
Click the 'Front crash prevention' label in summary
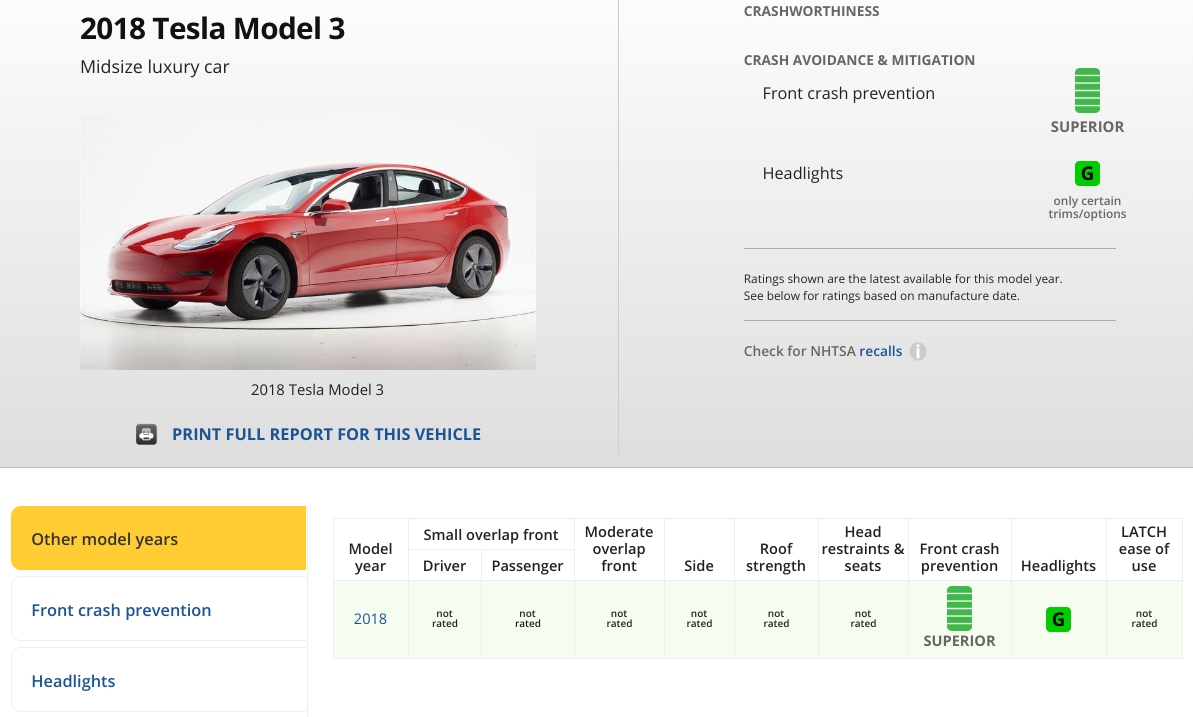coord(848,94)
